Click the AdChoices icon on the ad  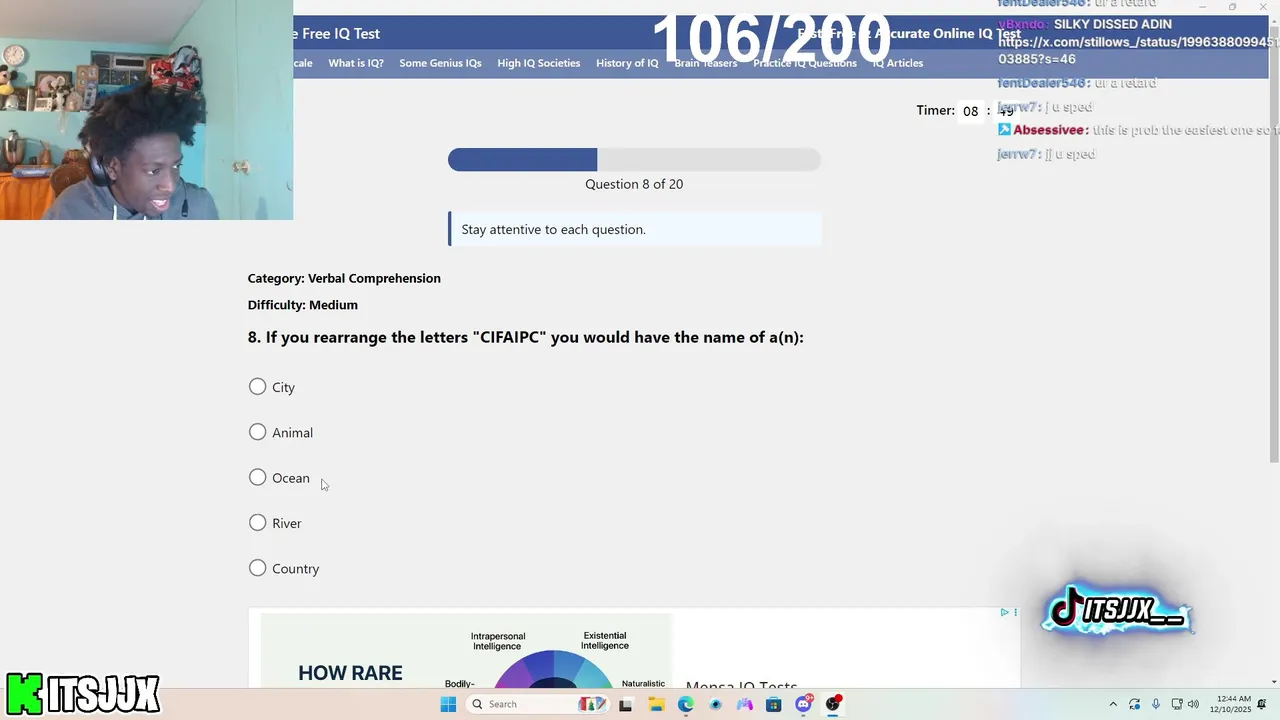1005,612
